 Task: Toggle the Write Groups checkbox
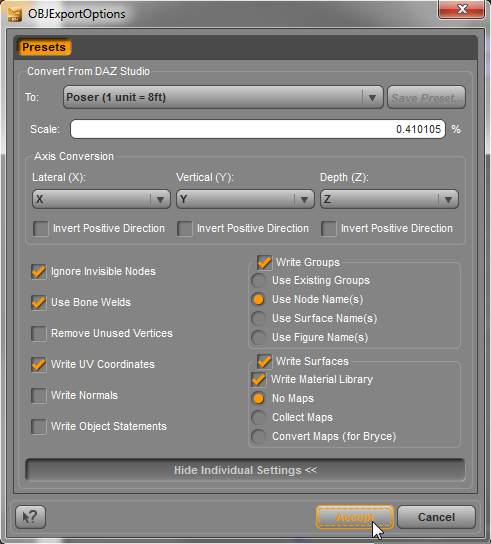(x=264, y=263)
